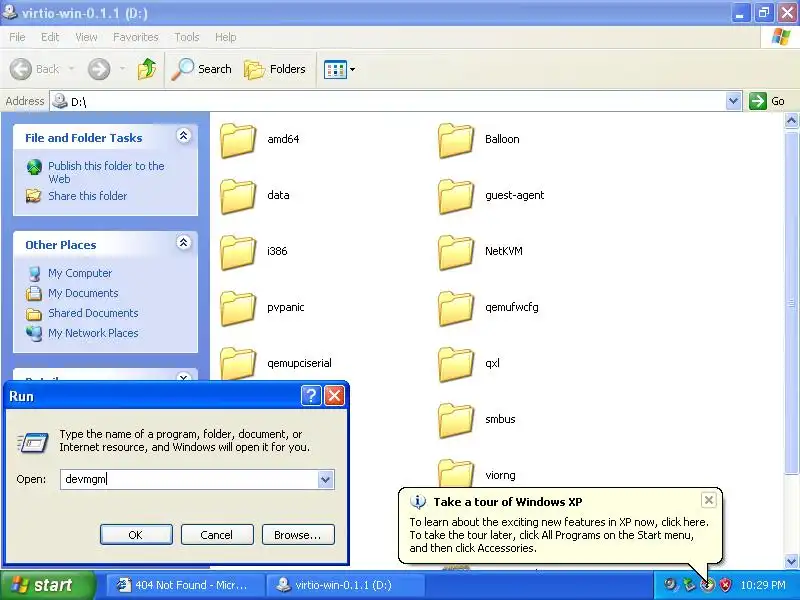Select the qemufwcfg folder icon

(456, 308)
